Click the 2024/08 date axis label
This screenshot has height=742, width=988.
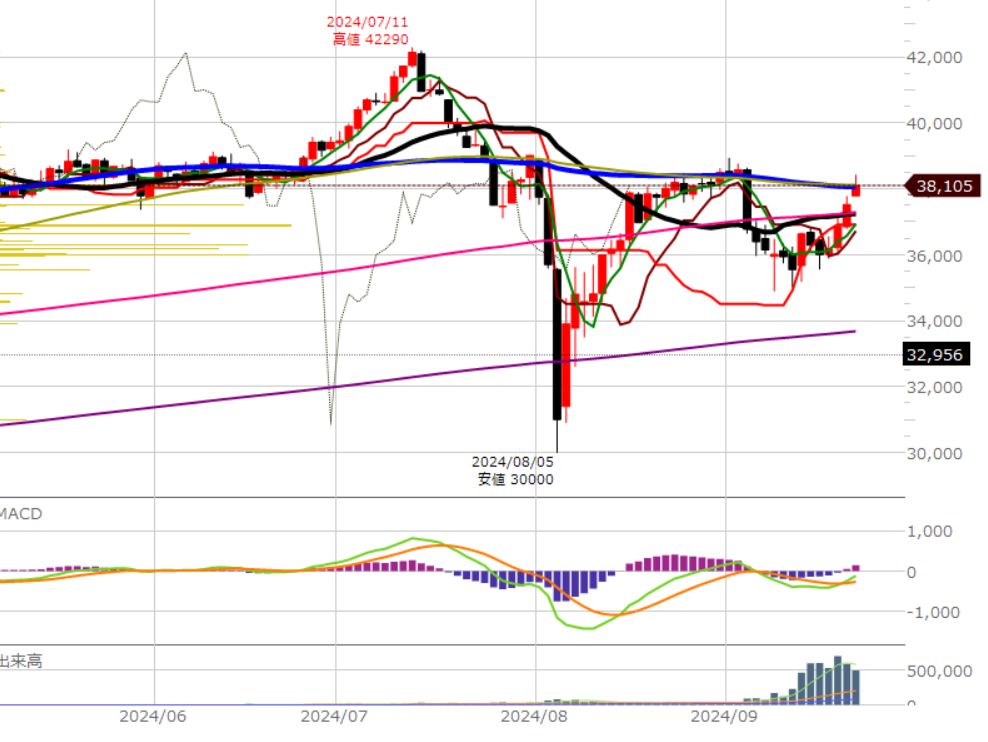pyautogui.click(x=534, y=716)
